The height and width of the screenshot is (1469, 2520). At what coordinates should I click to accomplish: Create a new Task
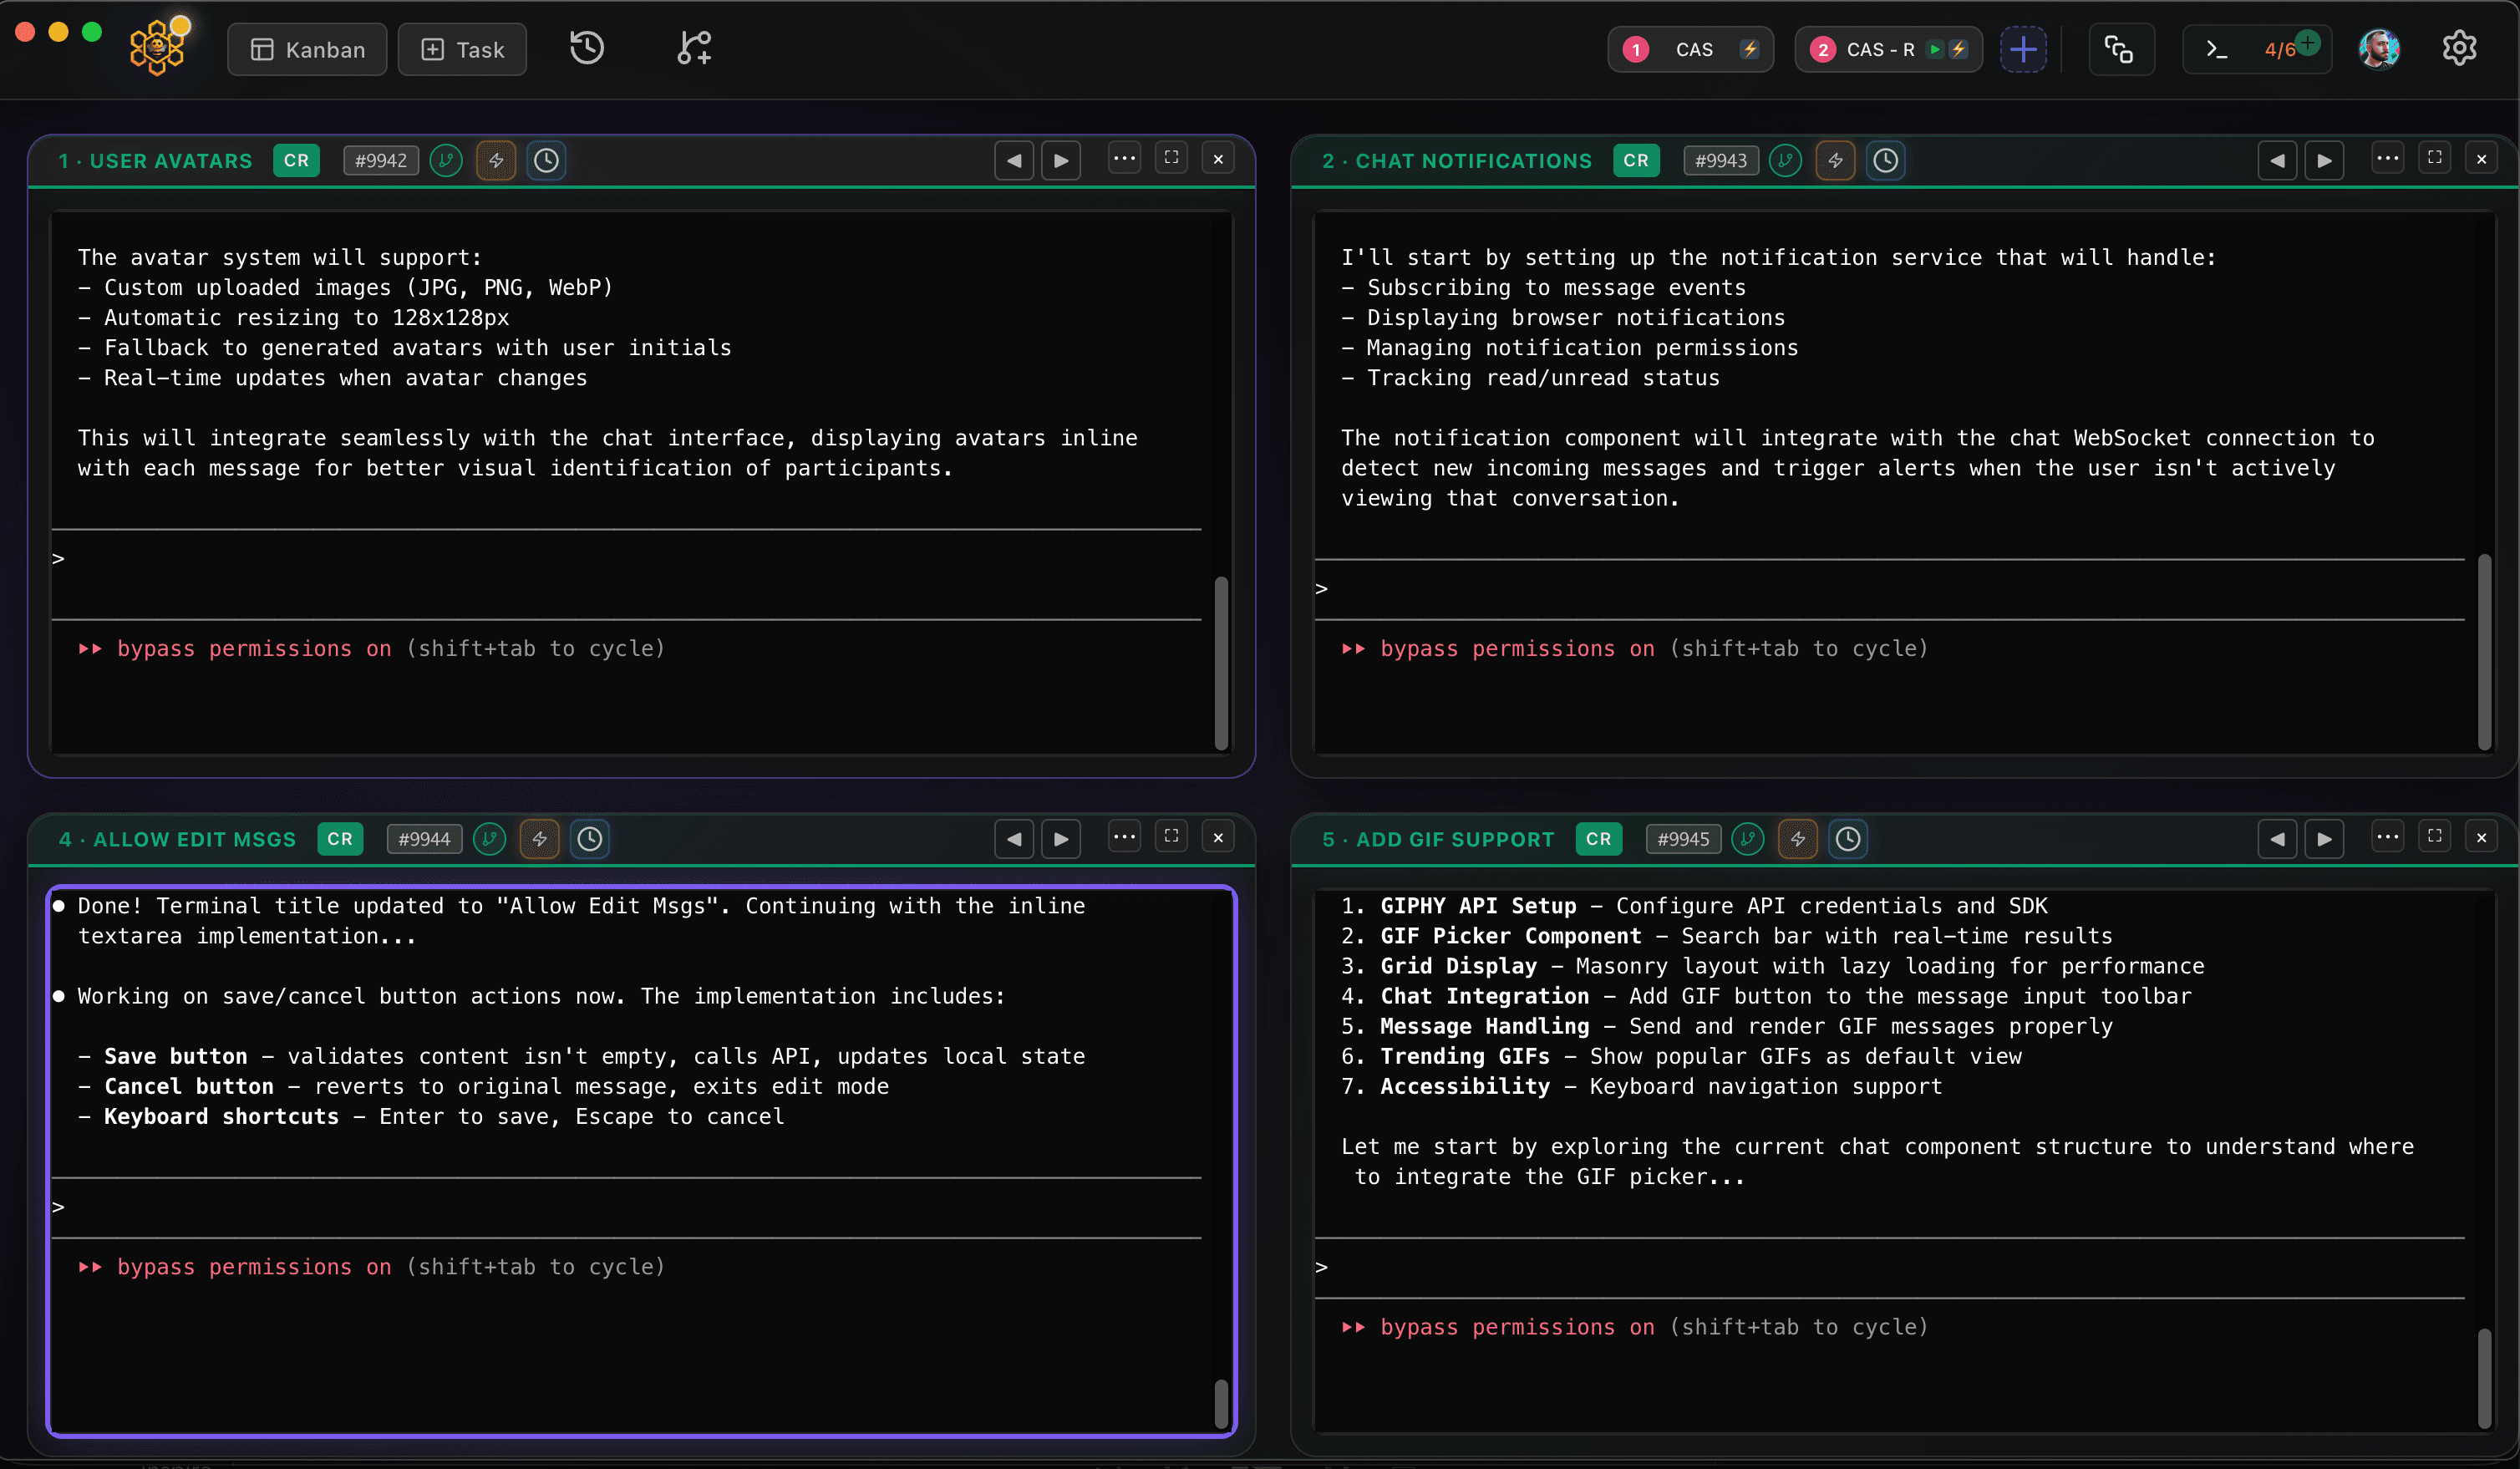coord(461,49)
